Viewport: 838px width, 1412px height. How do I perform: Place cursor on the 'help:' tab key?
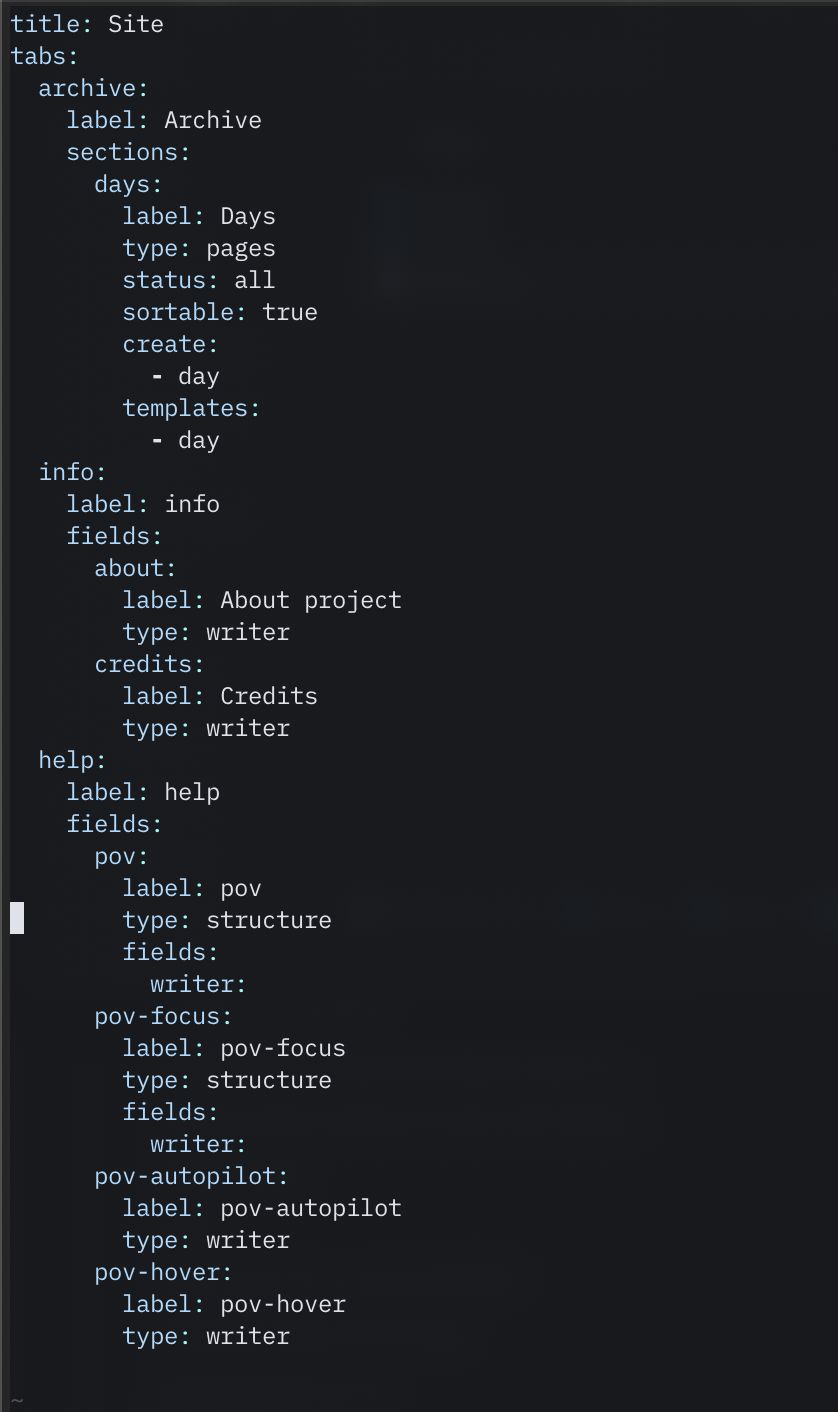[x=72, y=760]
